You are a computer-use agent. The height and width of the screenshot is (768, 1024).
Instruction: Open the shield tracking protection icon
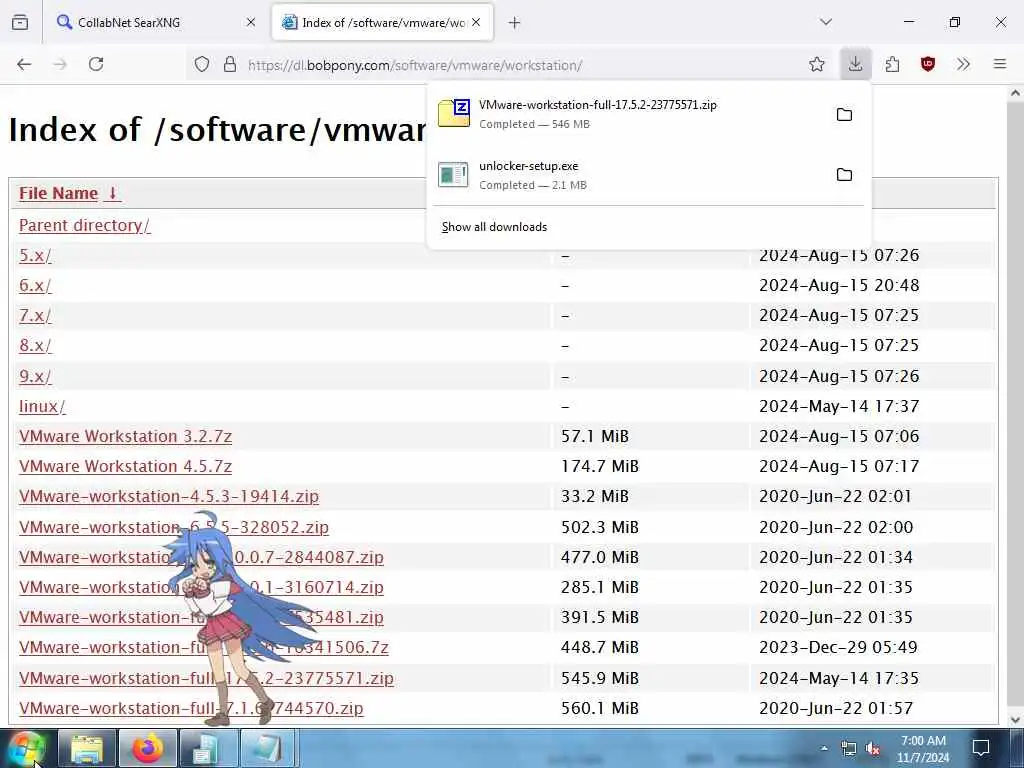pos(202,65)
